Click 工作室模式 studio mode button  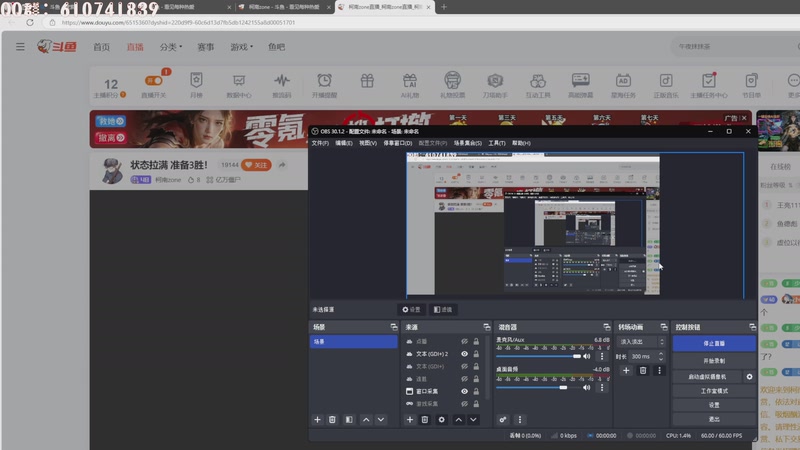pos(714,391)
